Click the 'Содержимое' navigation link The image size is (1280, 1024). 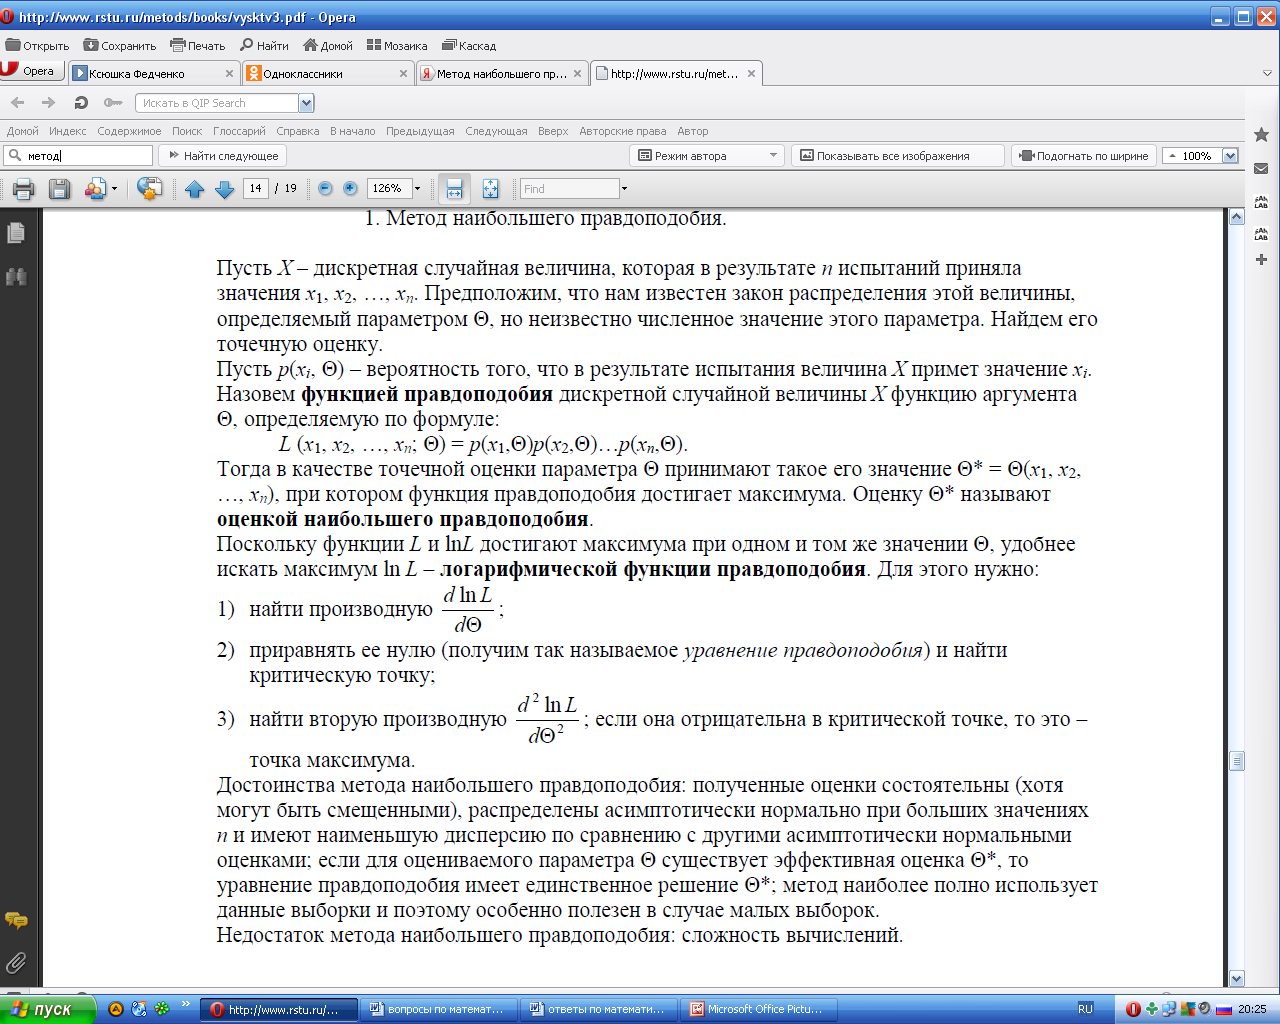coord(129,131)
